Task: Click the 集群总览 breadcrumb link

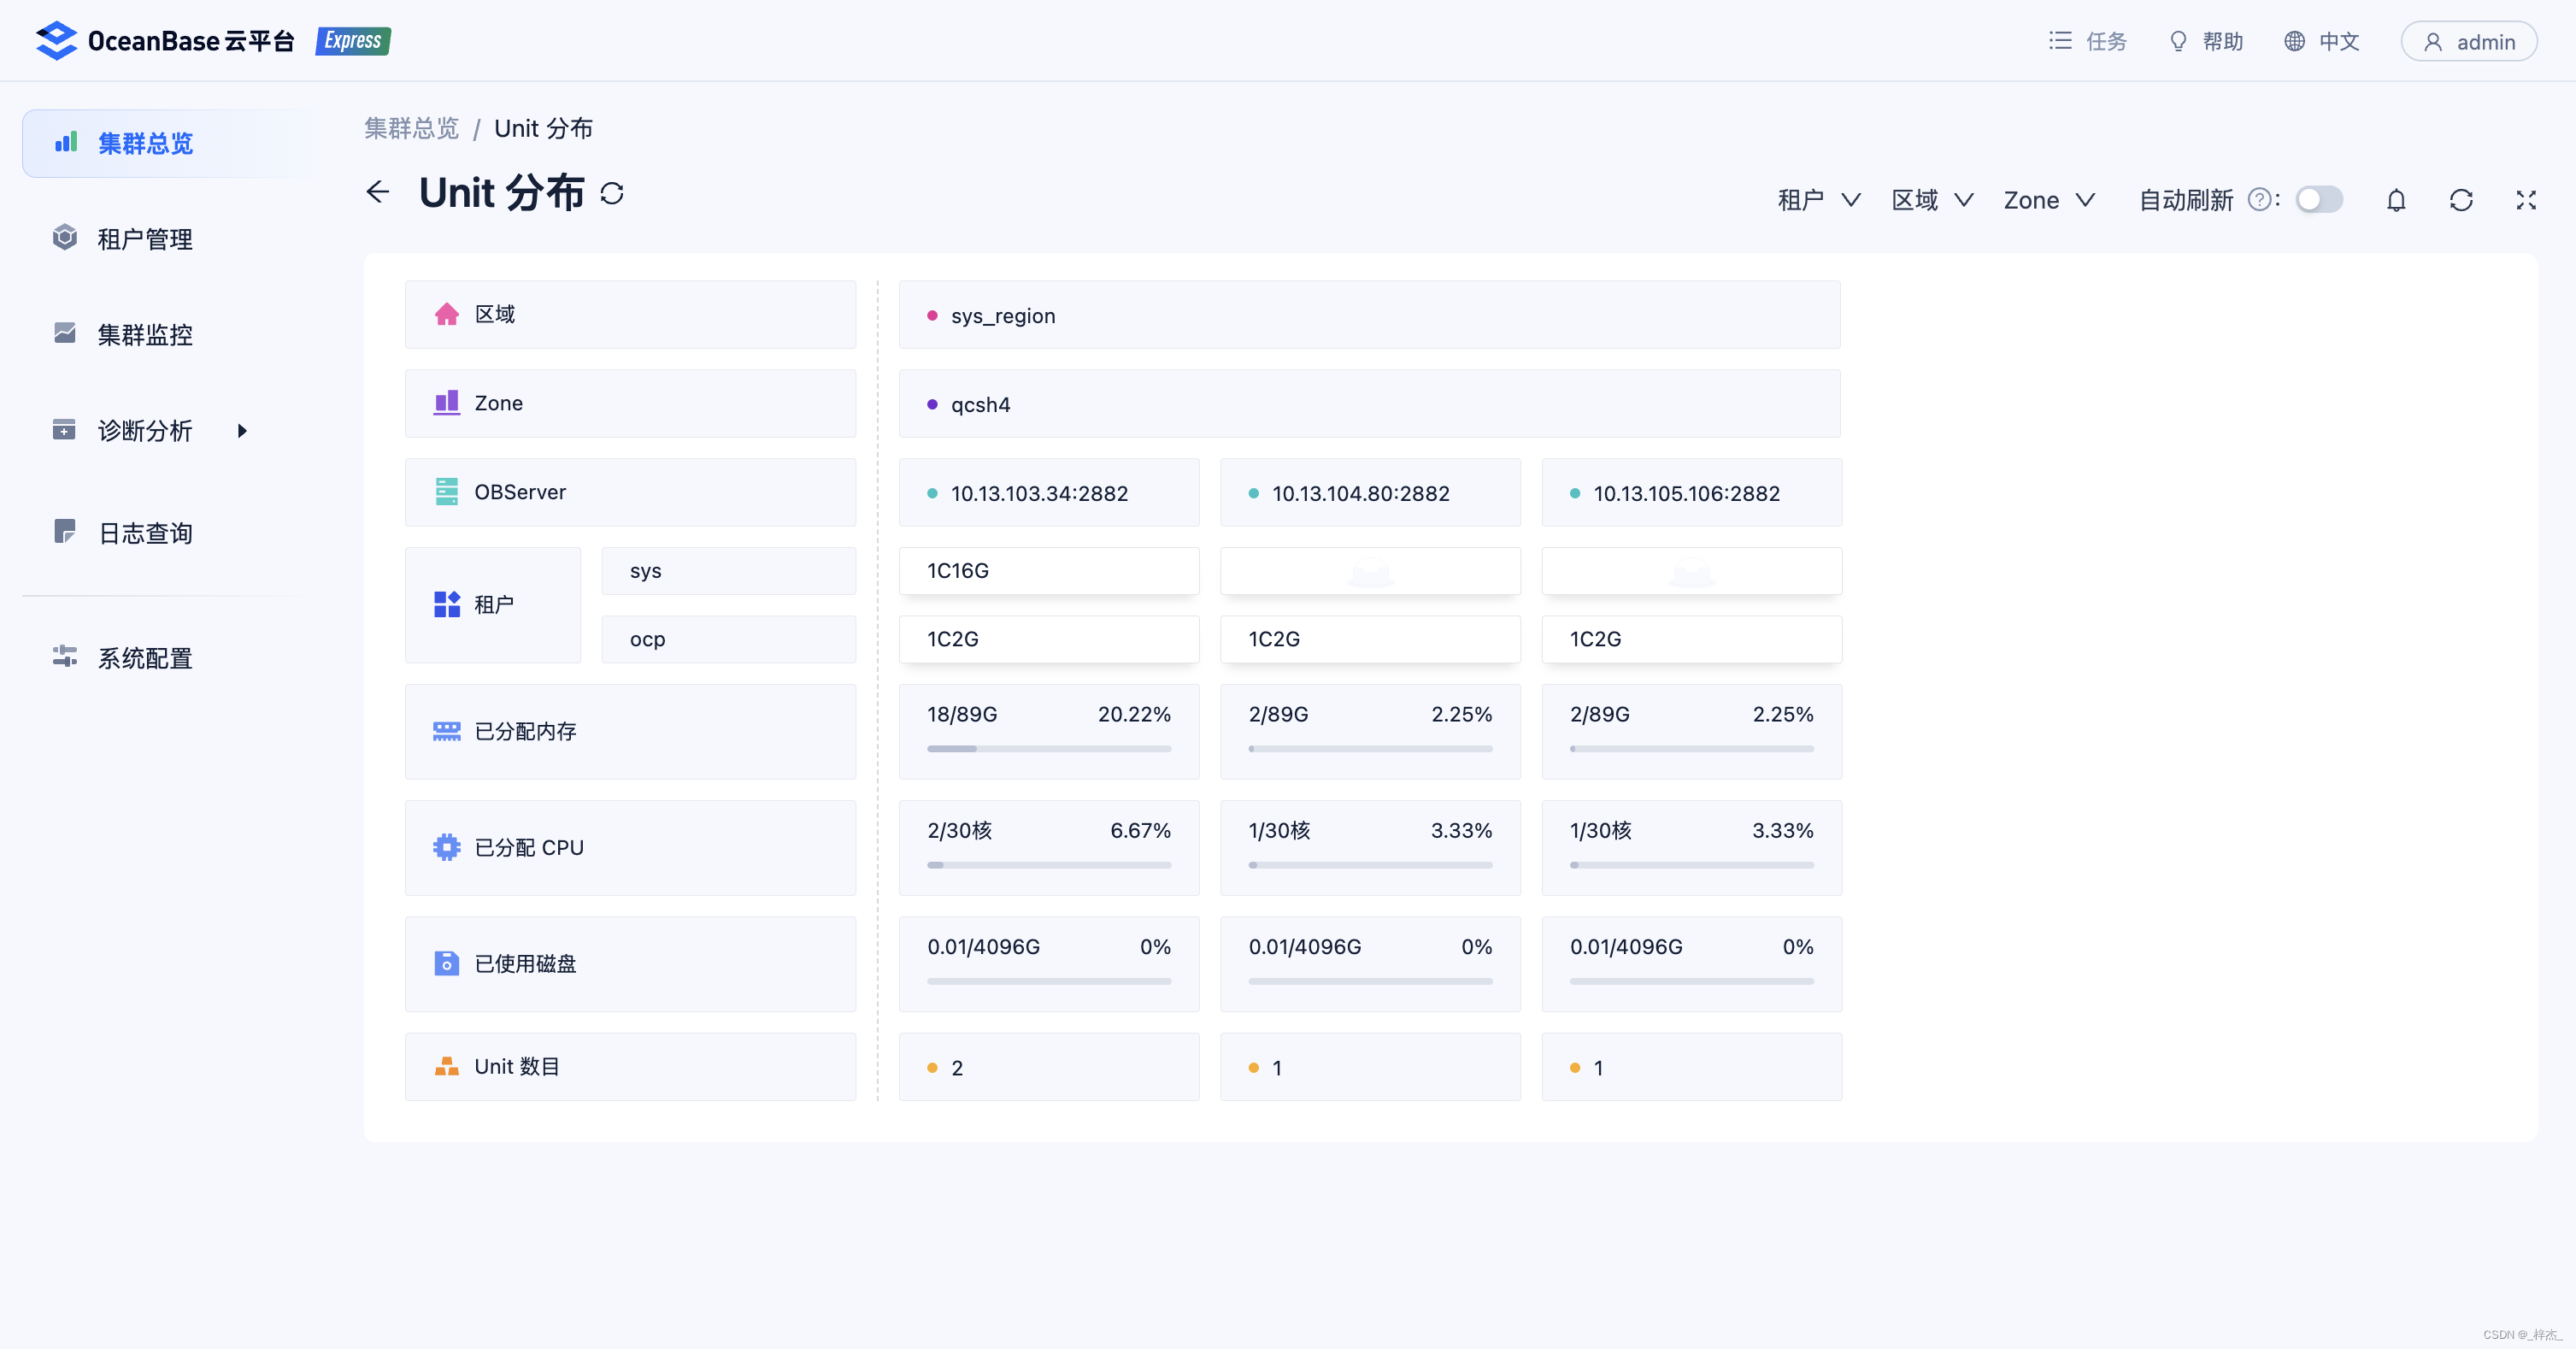Action: (411, 129)
